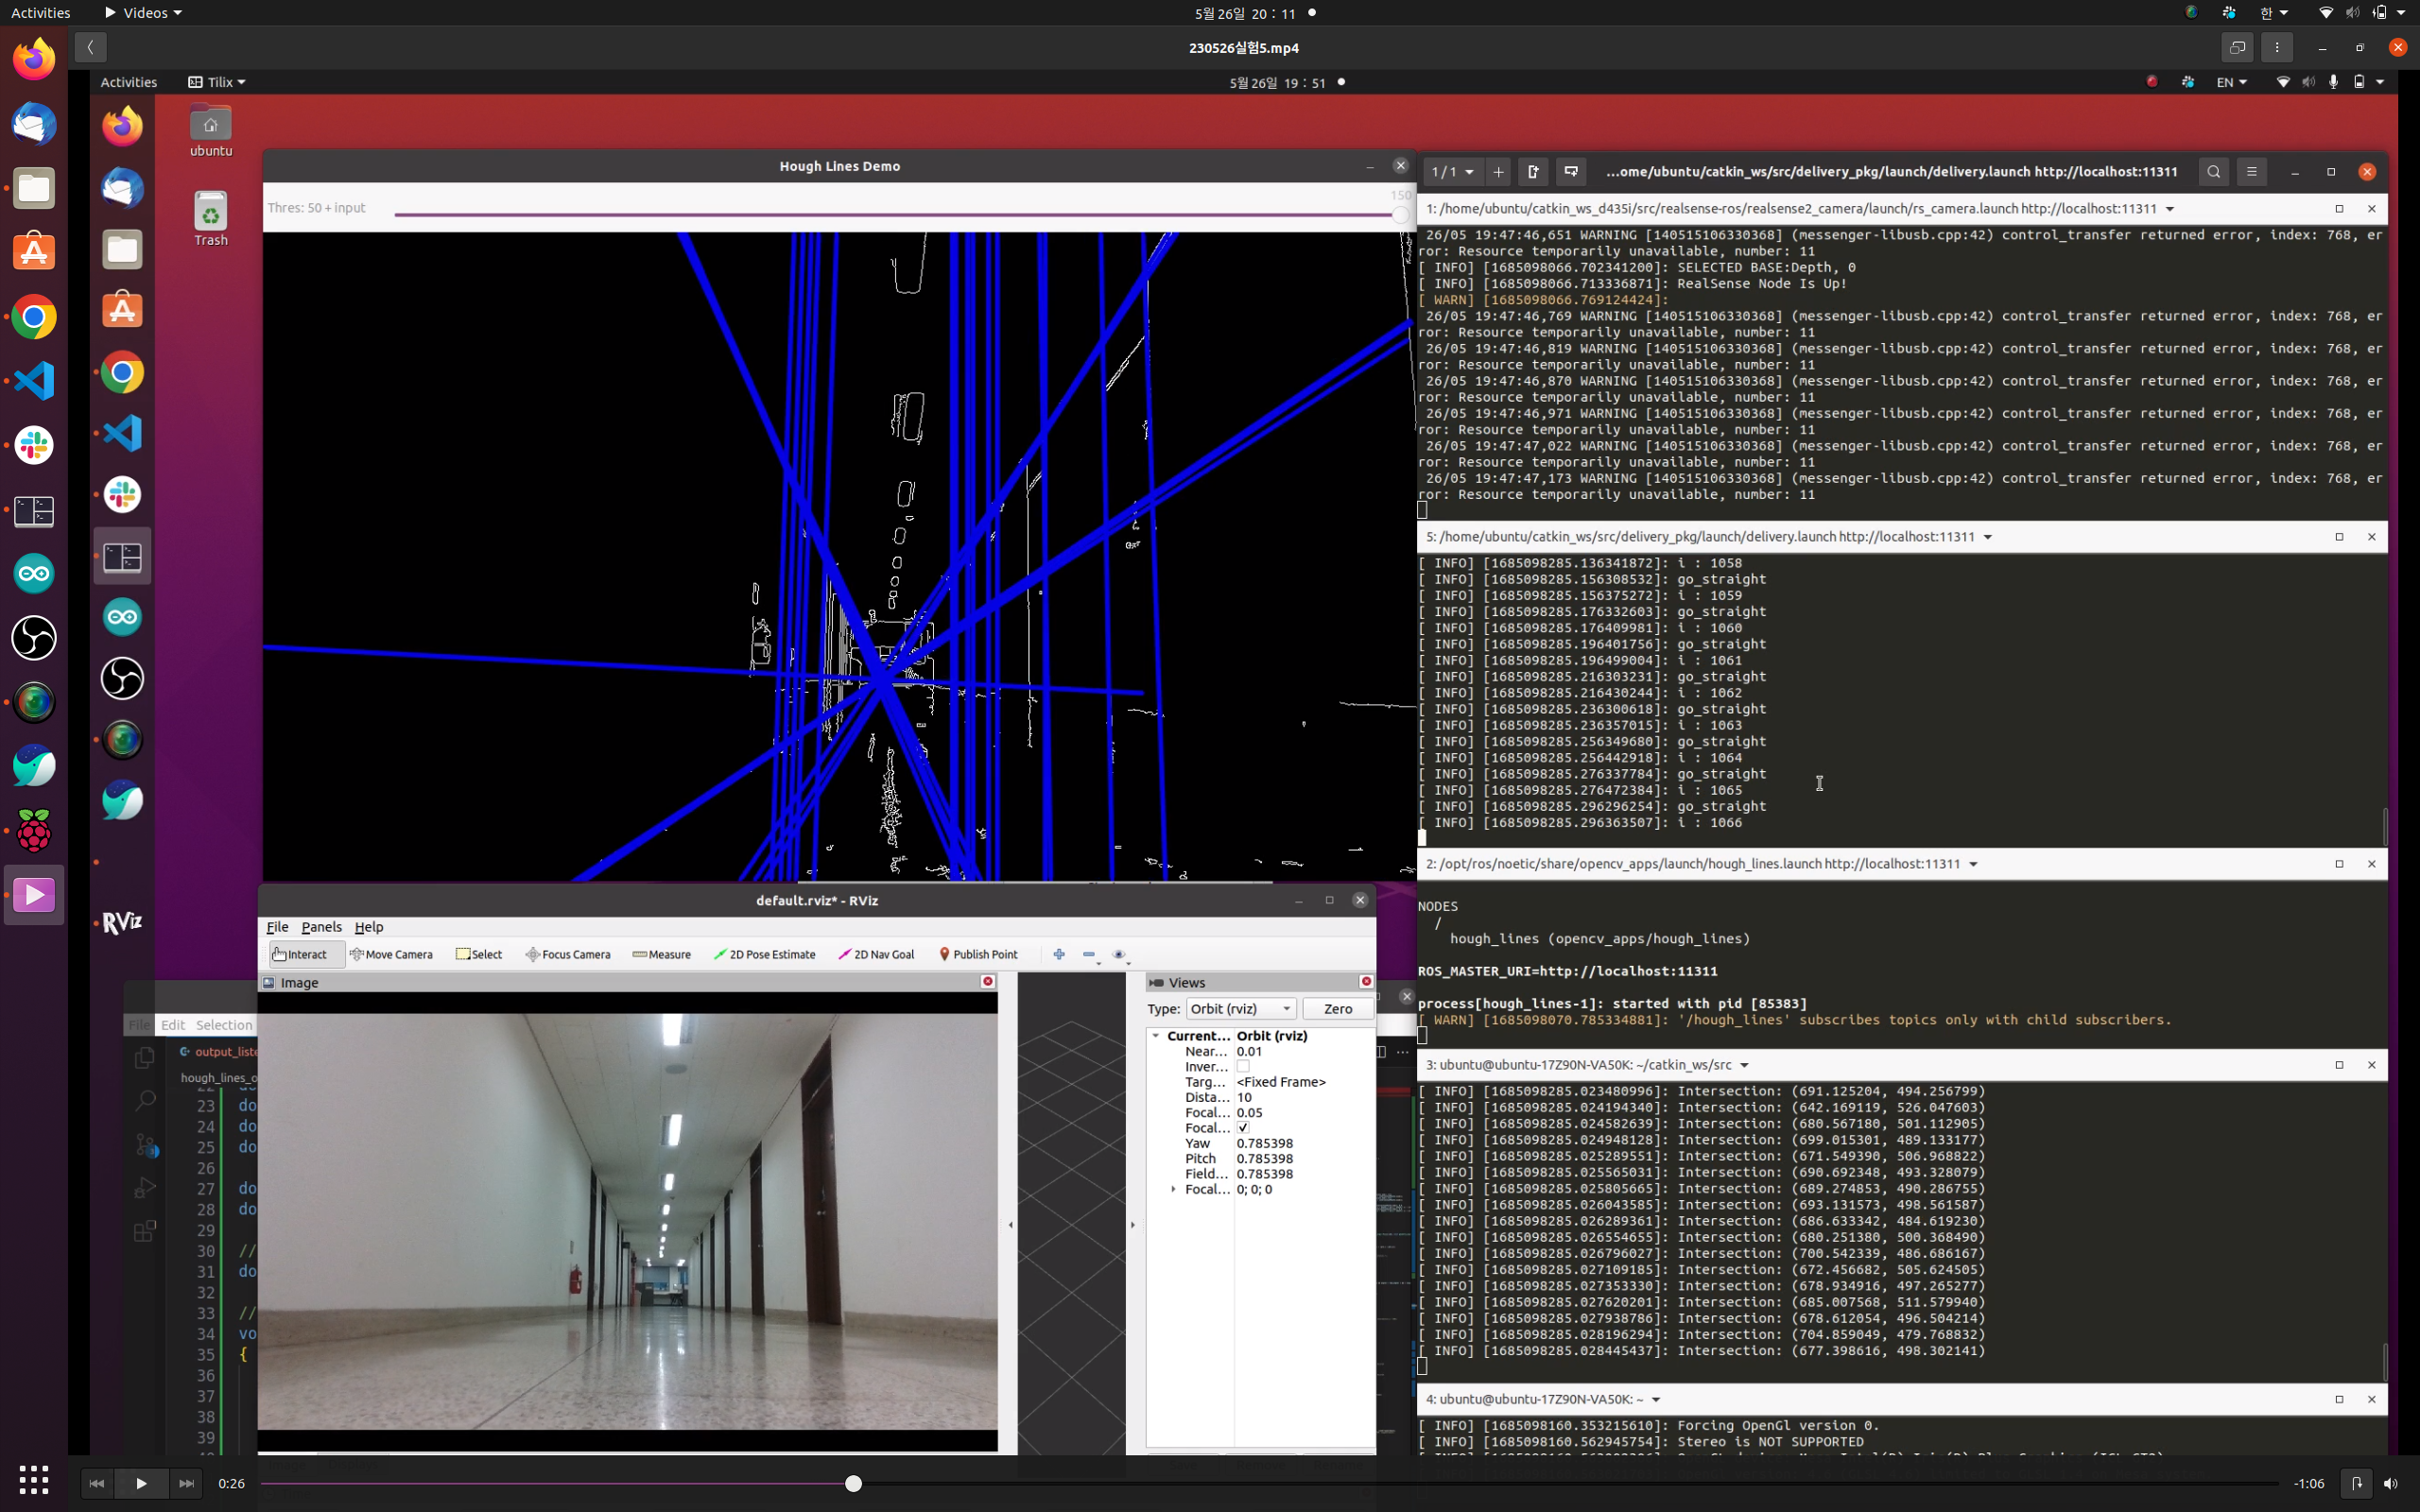Skip to next video track
The width and height of the screenshot is (2420, 1512).
click(186, 1483)
